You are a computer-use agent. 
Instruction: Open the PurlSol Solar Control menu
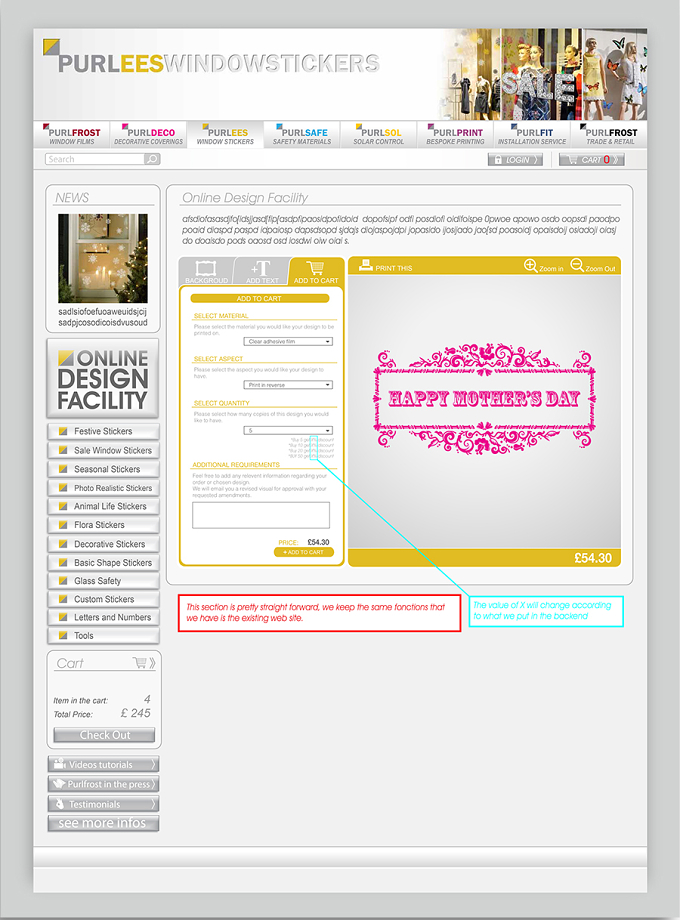click(378, 135)
